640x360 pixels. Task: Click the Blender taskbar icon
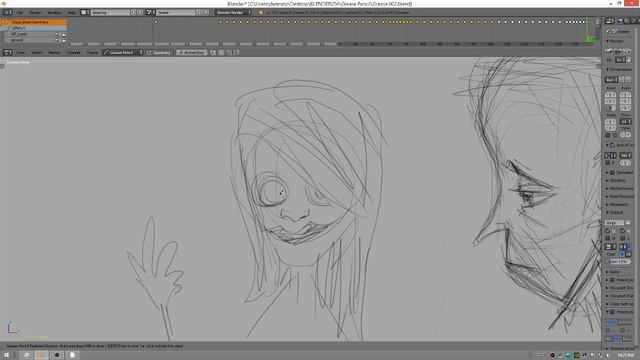coord(41,355)
